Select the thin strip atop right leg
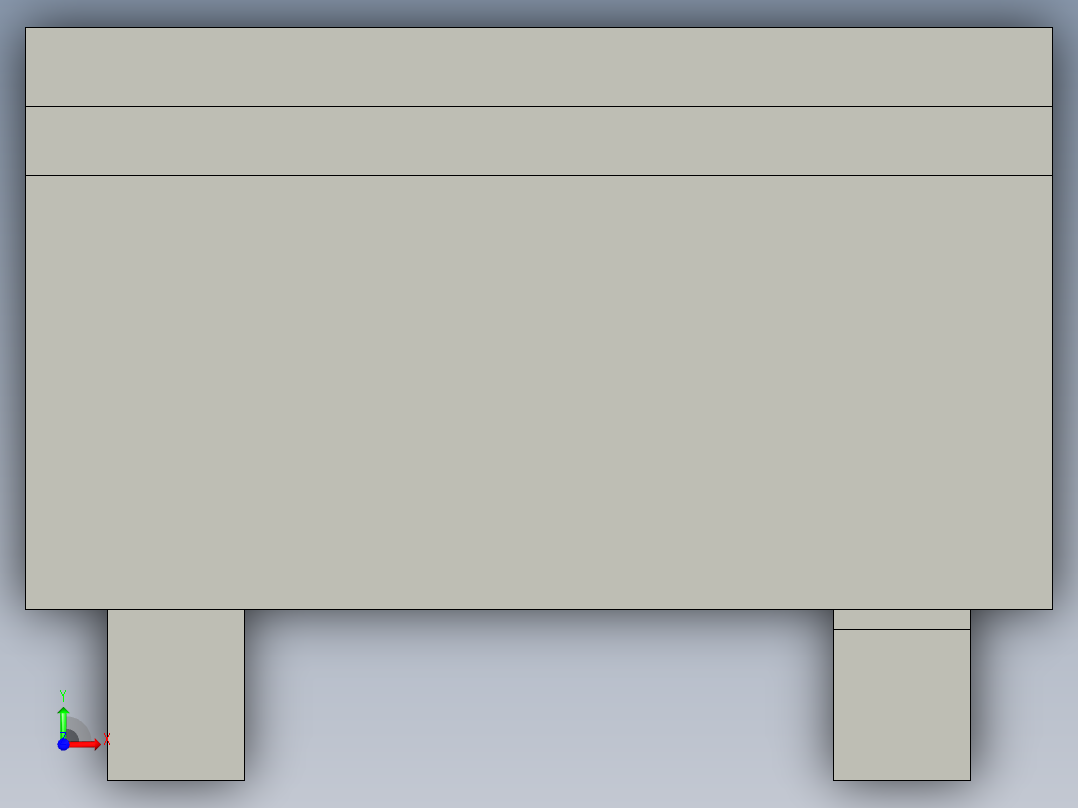This screenshot has height=808, width=1078. coord(902,619)
